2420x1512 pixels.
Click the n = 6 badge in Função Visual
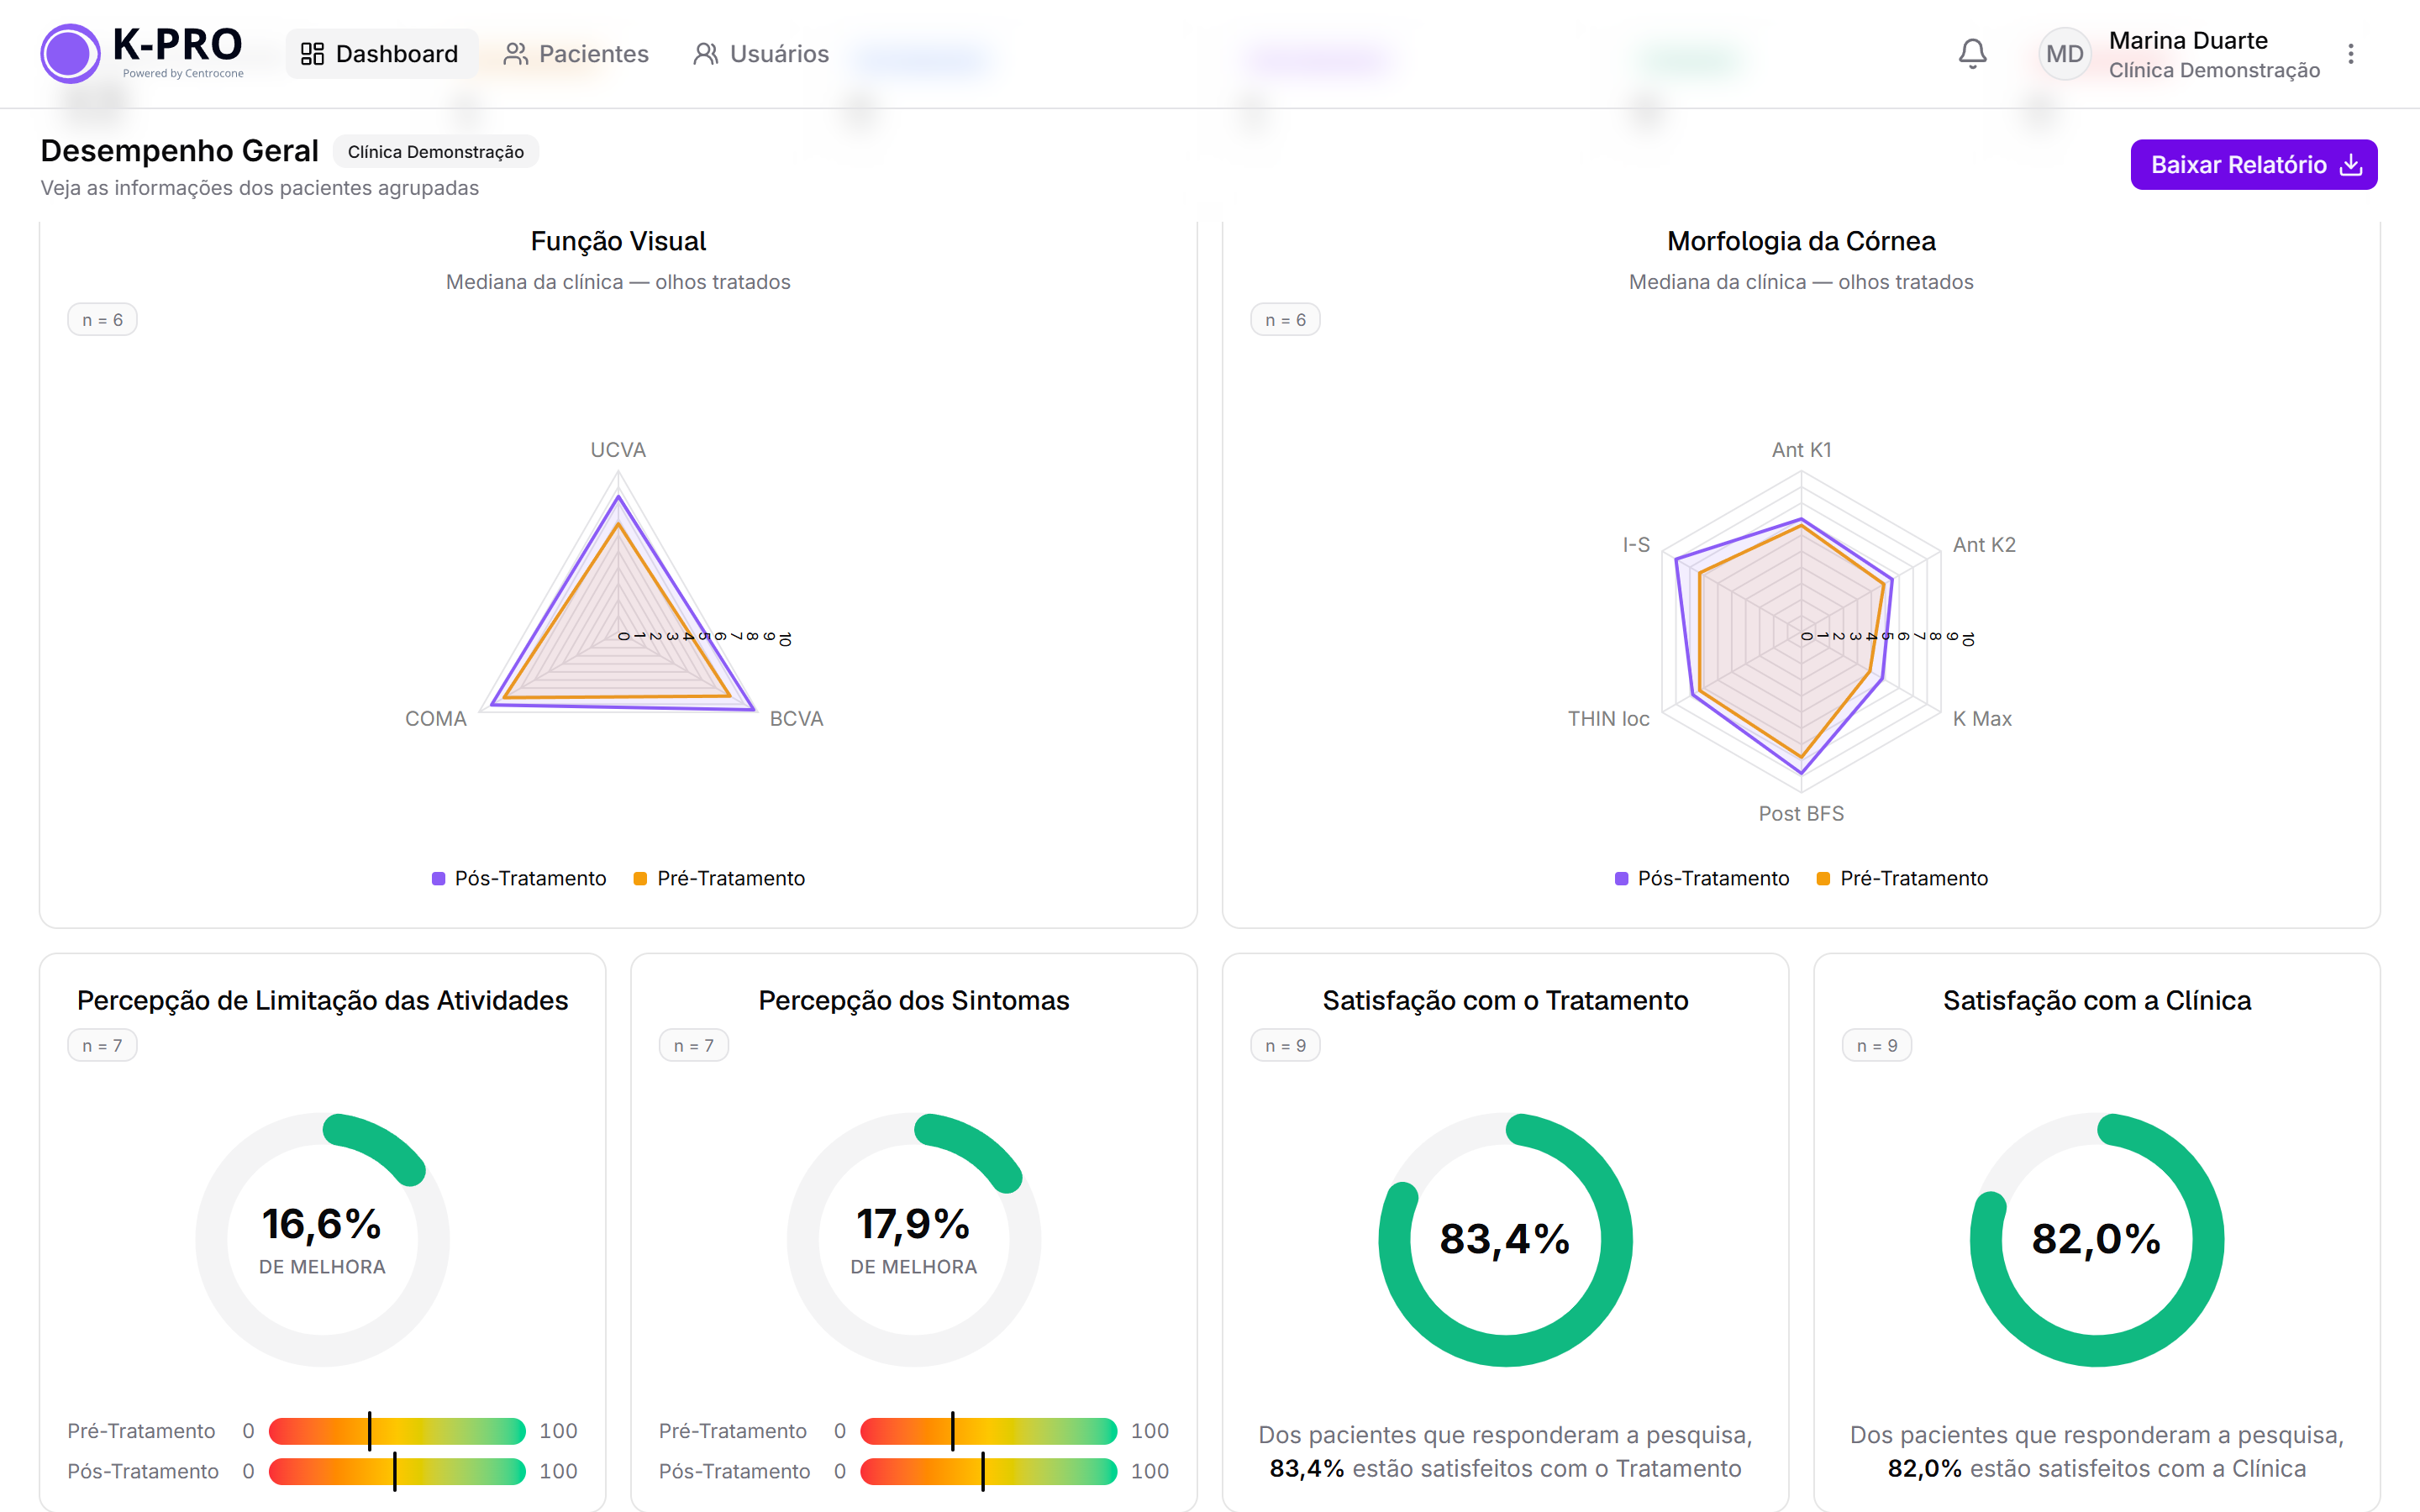pos(102,320)
